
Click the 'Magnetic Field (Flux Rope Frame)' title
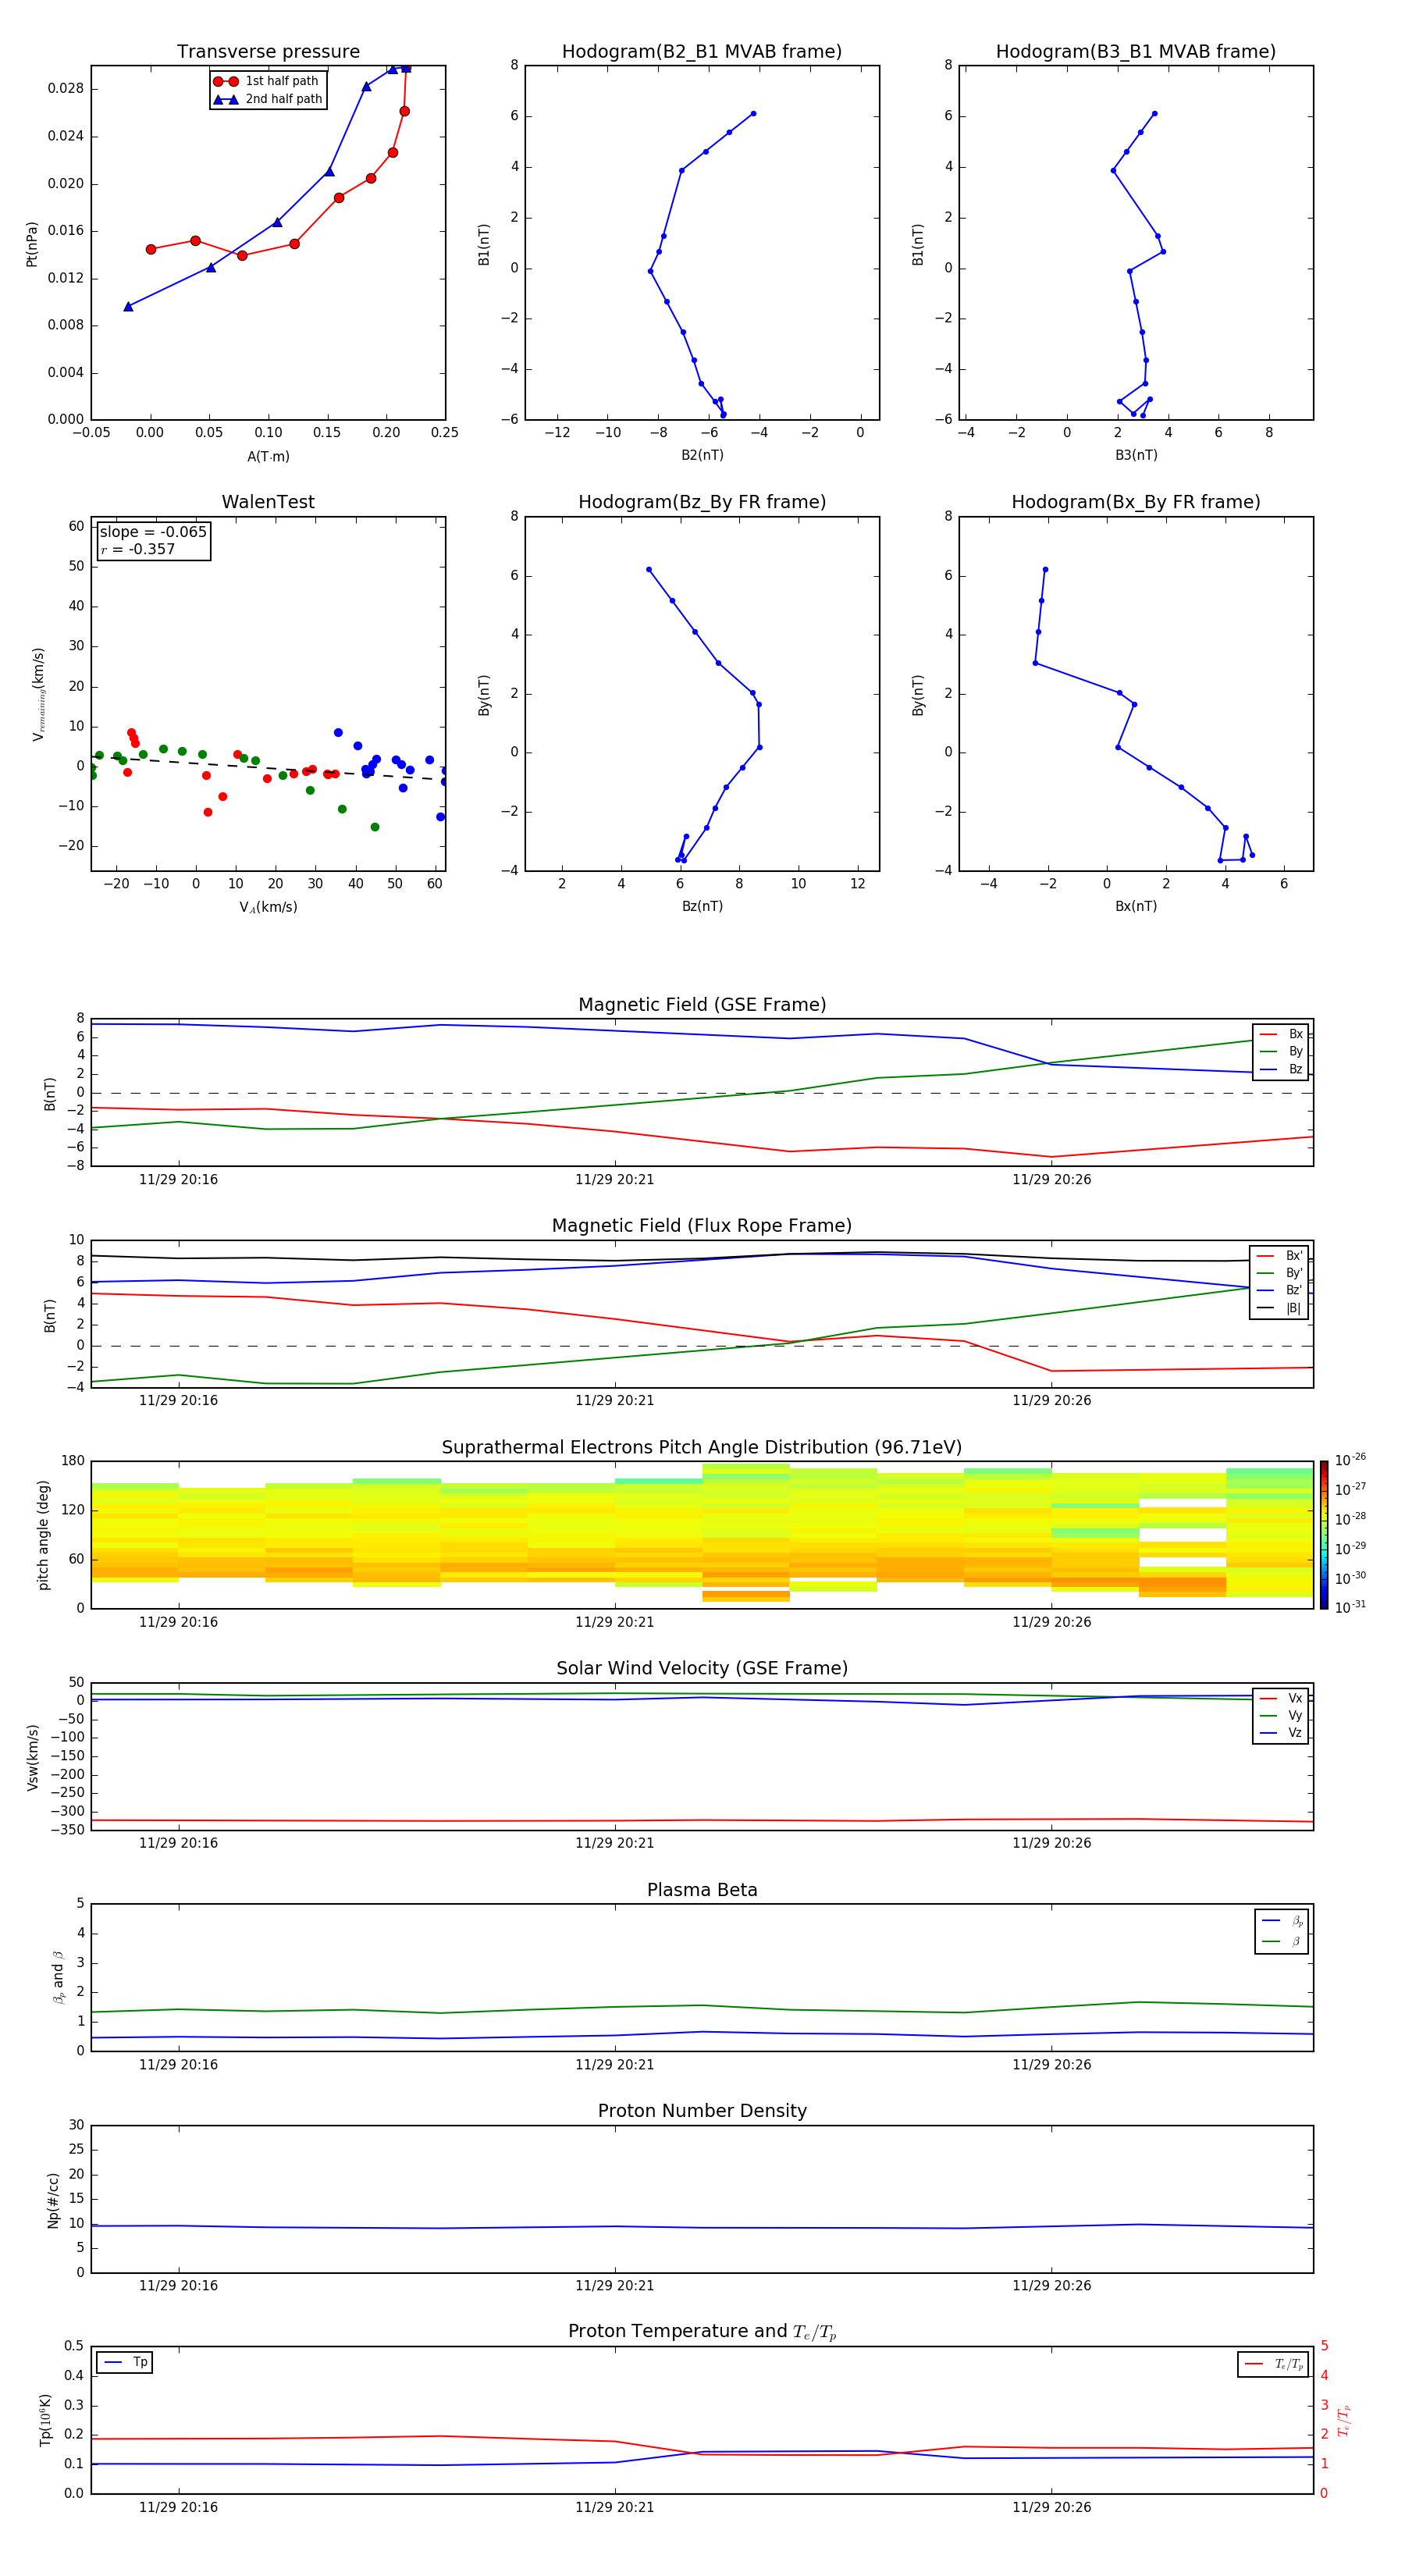tap(702, 1226)
